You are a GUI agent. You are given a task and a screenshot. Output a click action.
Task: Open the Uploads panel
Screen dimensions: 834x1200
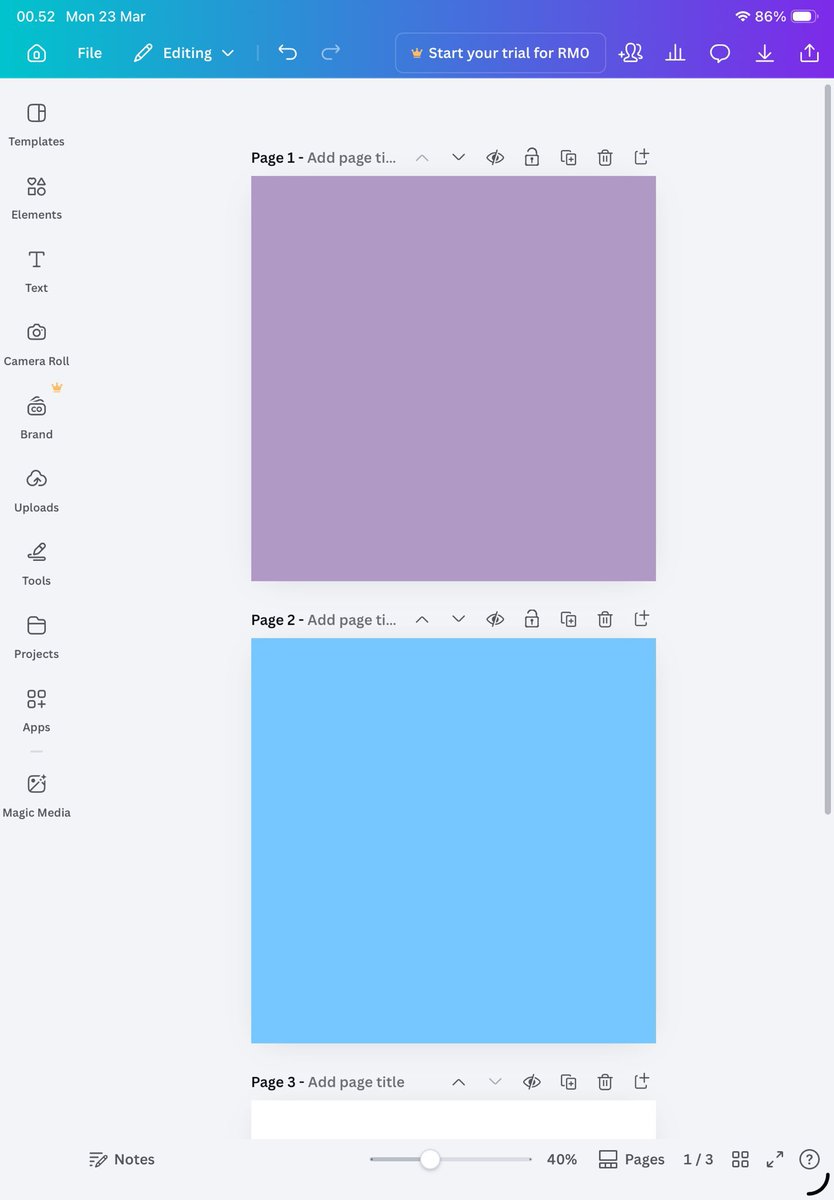pyautogui.click(x=37, y=490)
